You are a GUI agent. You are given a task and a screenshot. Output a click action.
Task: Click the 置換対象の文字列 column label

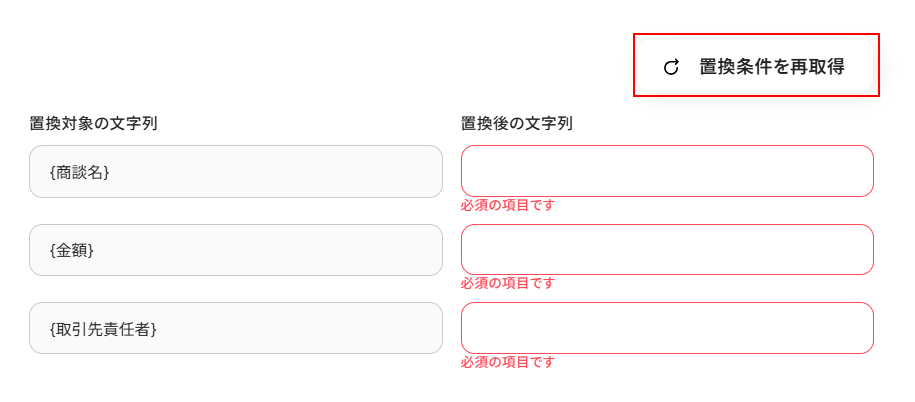(93, 124)
